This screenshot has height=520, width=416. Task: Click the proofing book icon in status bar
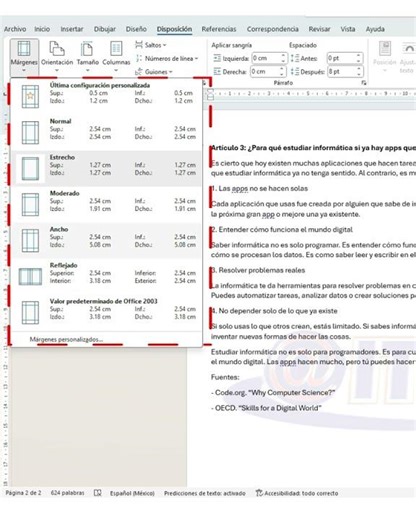coord(97,493)
